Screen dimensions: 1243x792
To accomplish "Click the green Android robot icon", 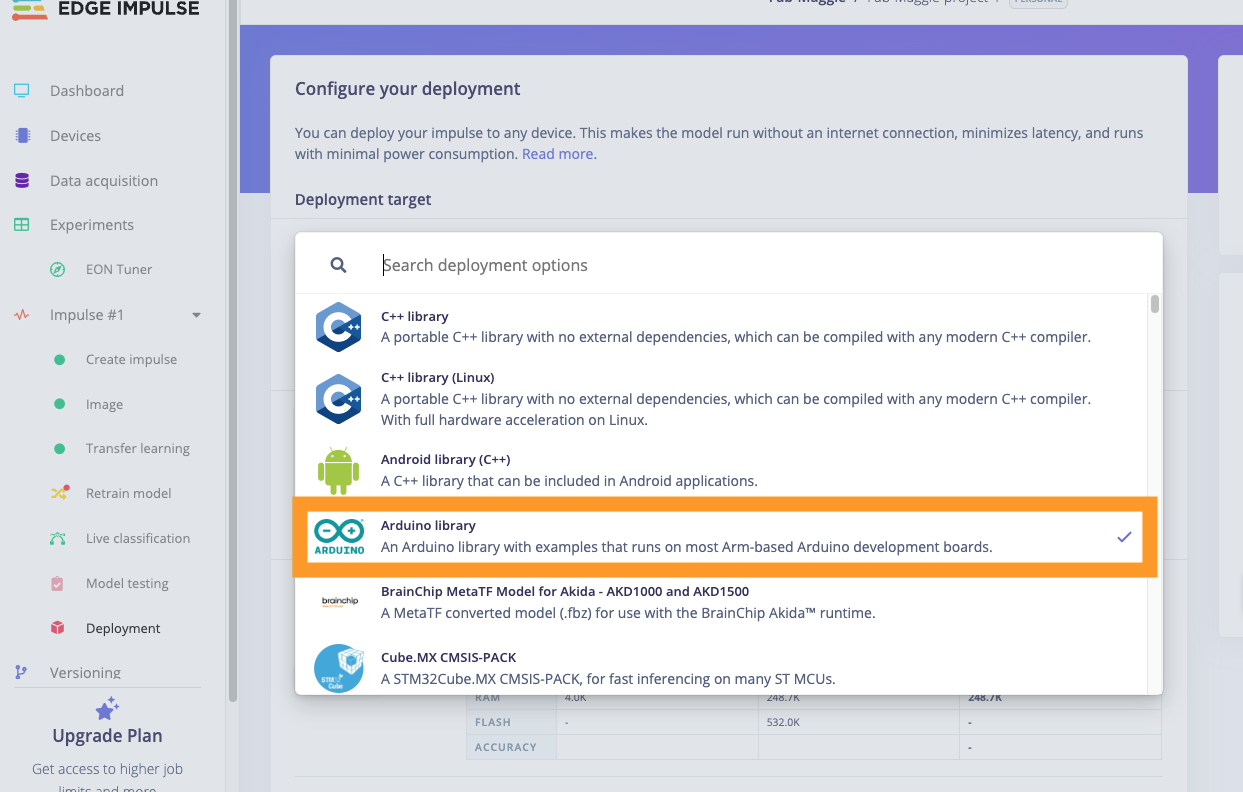I will pyautogui.click(x=338, y=470).
